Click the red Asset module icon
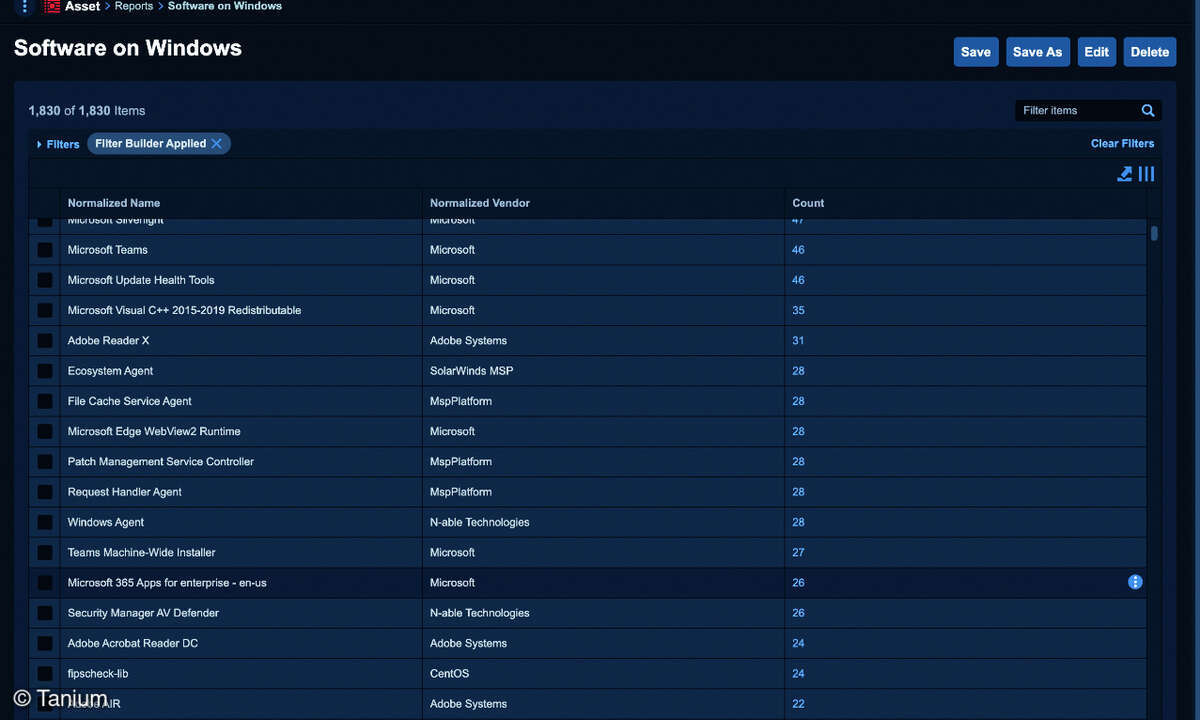 pos(52,6)
